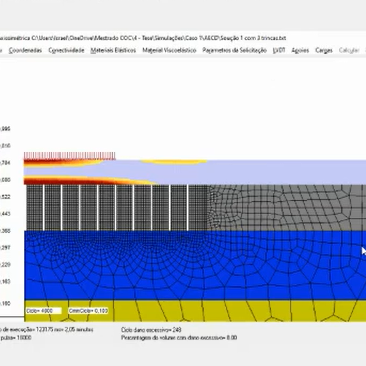Viewport: 366px width, 366px height.
Task: Select the yellow bottom subgrade layer
Action: pyautogui.click(x=195, y=311)
